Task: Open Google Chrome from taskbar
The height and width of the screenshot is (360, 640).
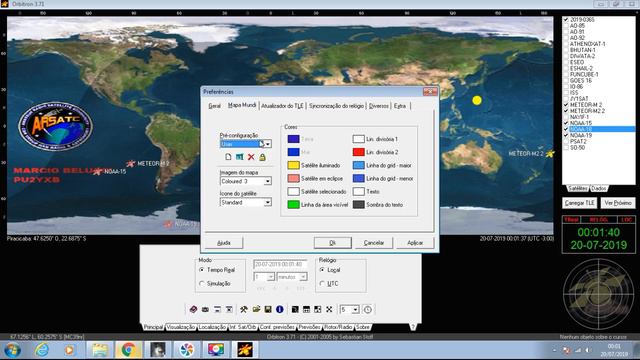Action: click(x=129, y=350)
